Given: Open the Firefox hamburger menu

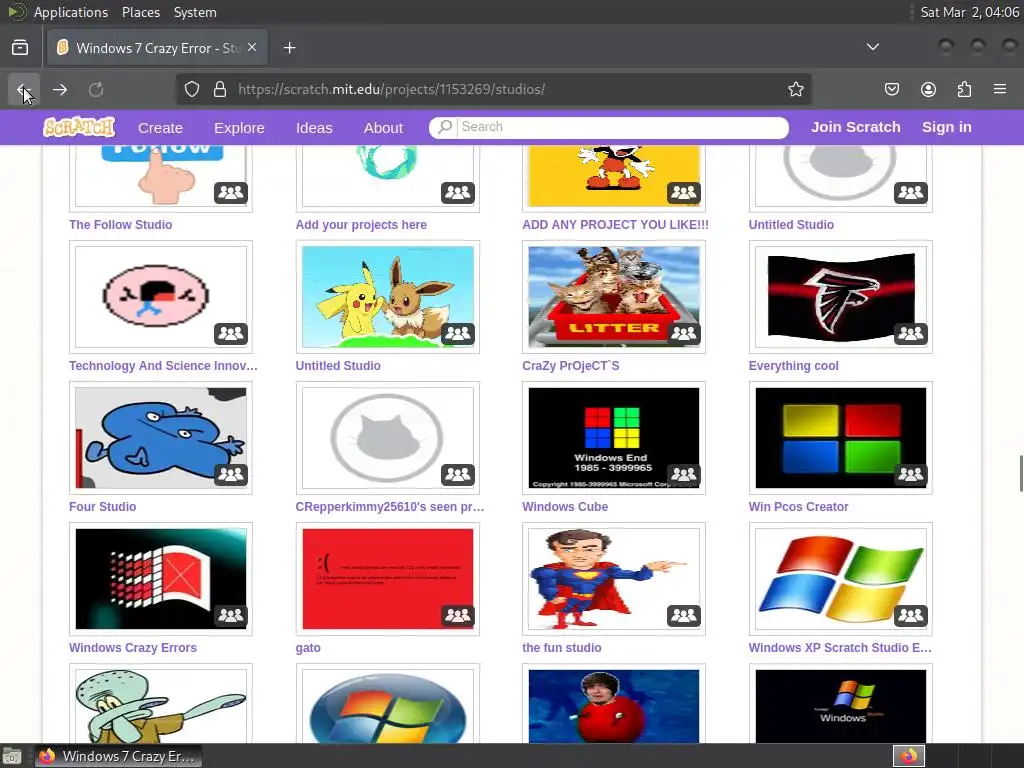Looking at the screenshot, I should click(1000, 89).
